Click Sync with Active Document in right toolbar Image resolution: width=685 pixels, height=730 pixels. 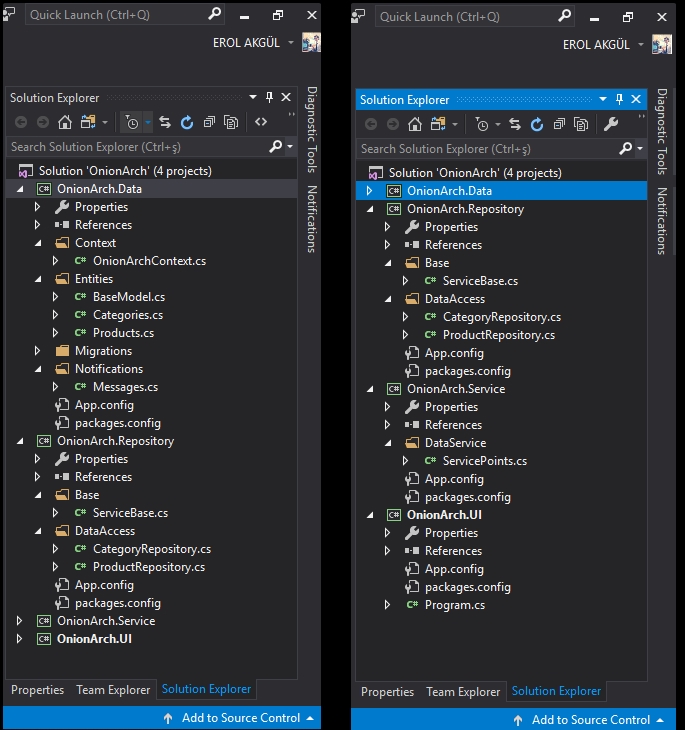tap(515, 125)
